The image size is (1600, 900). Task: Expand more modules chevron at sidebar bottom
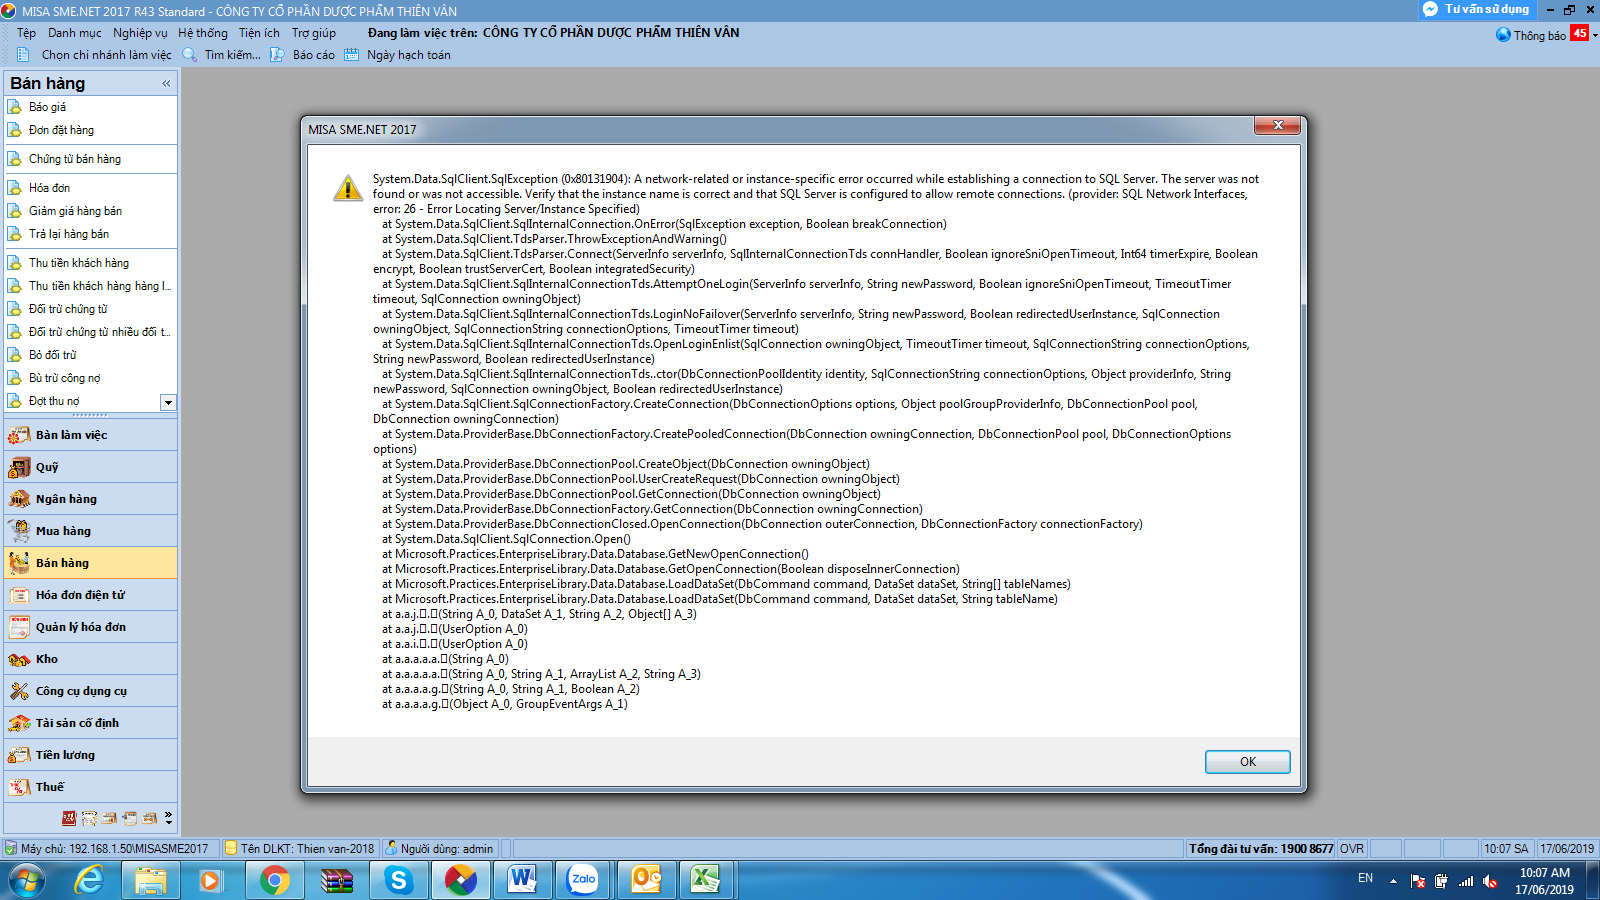168,818
